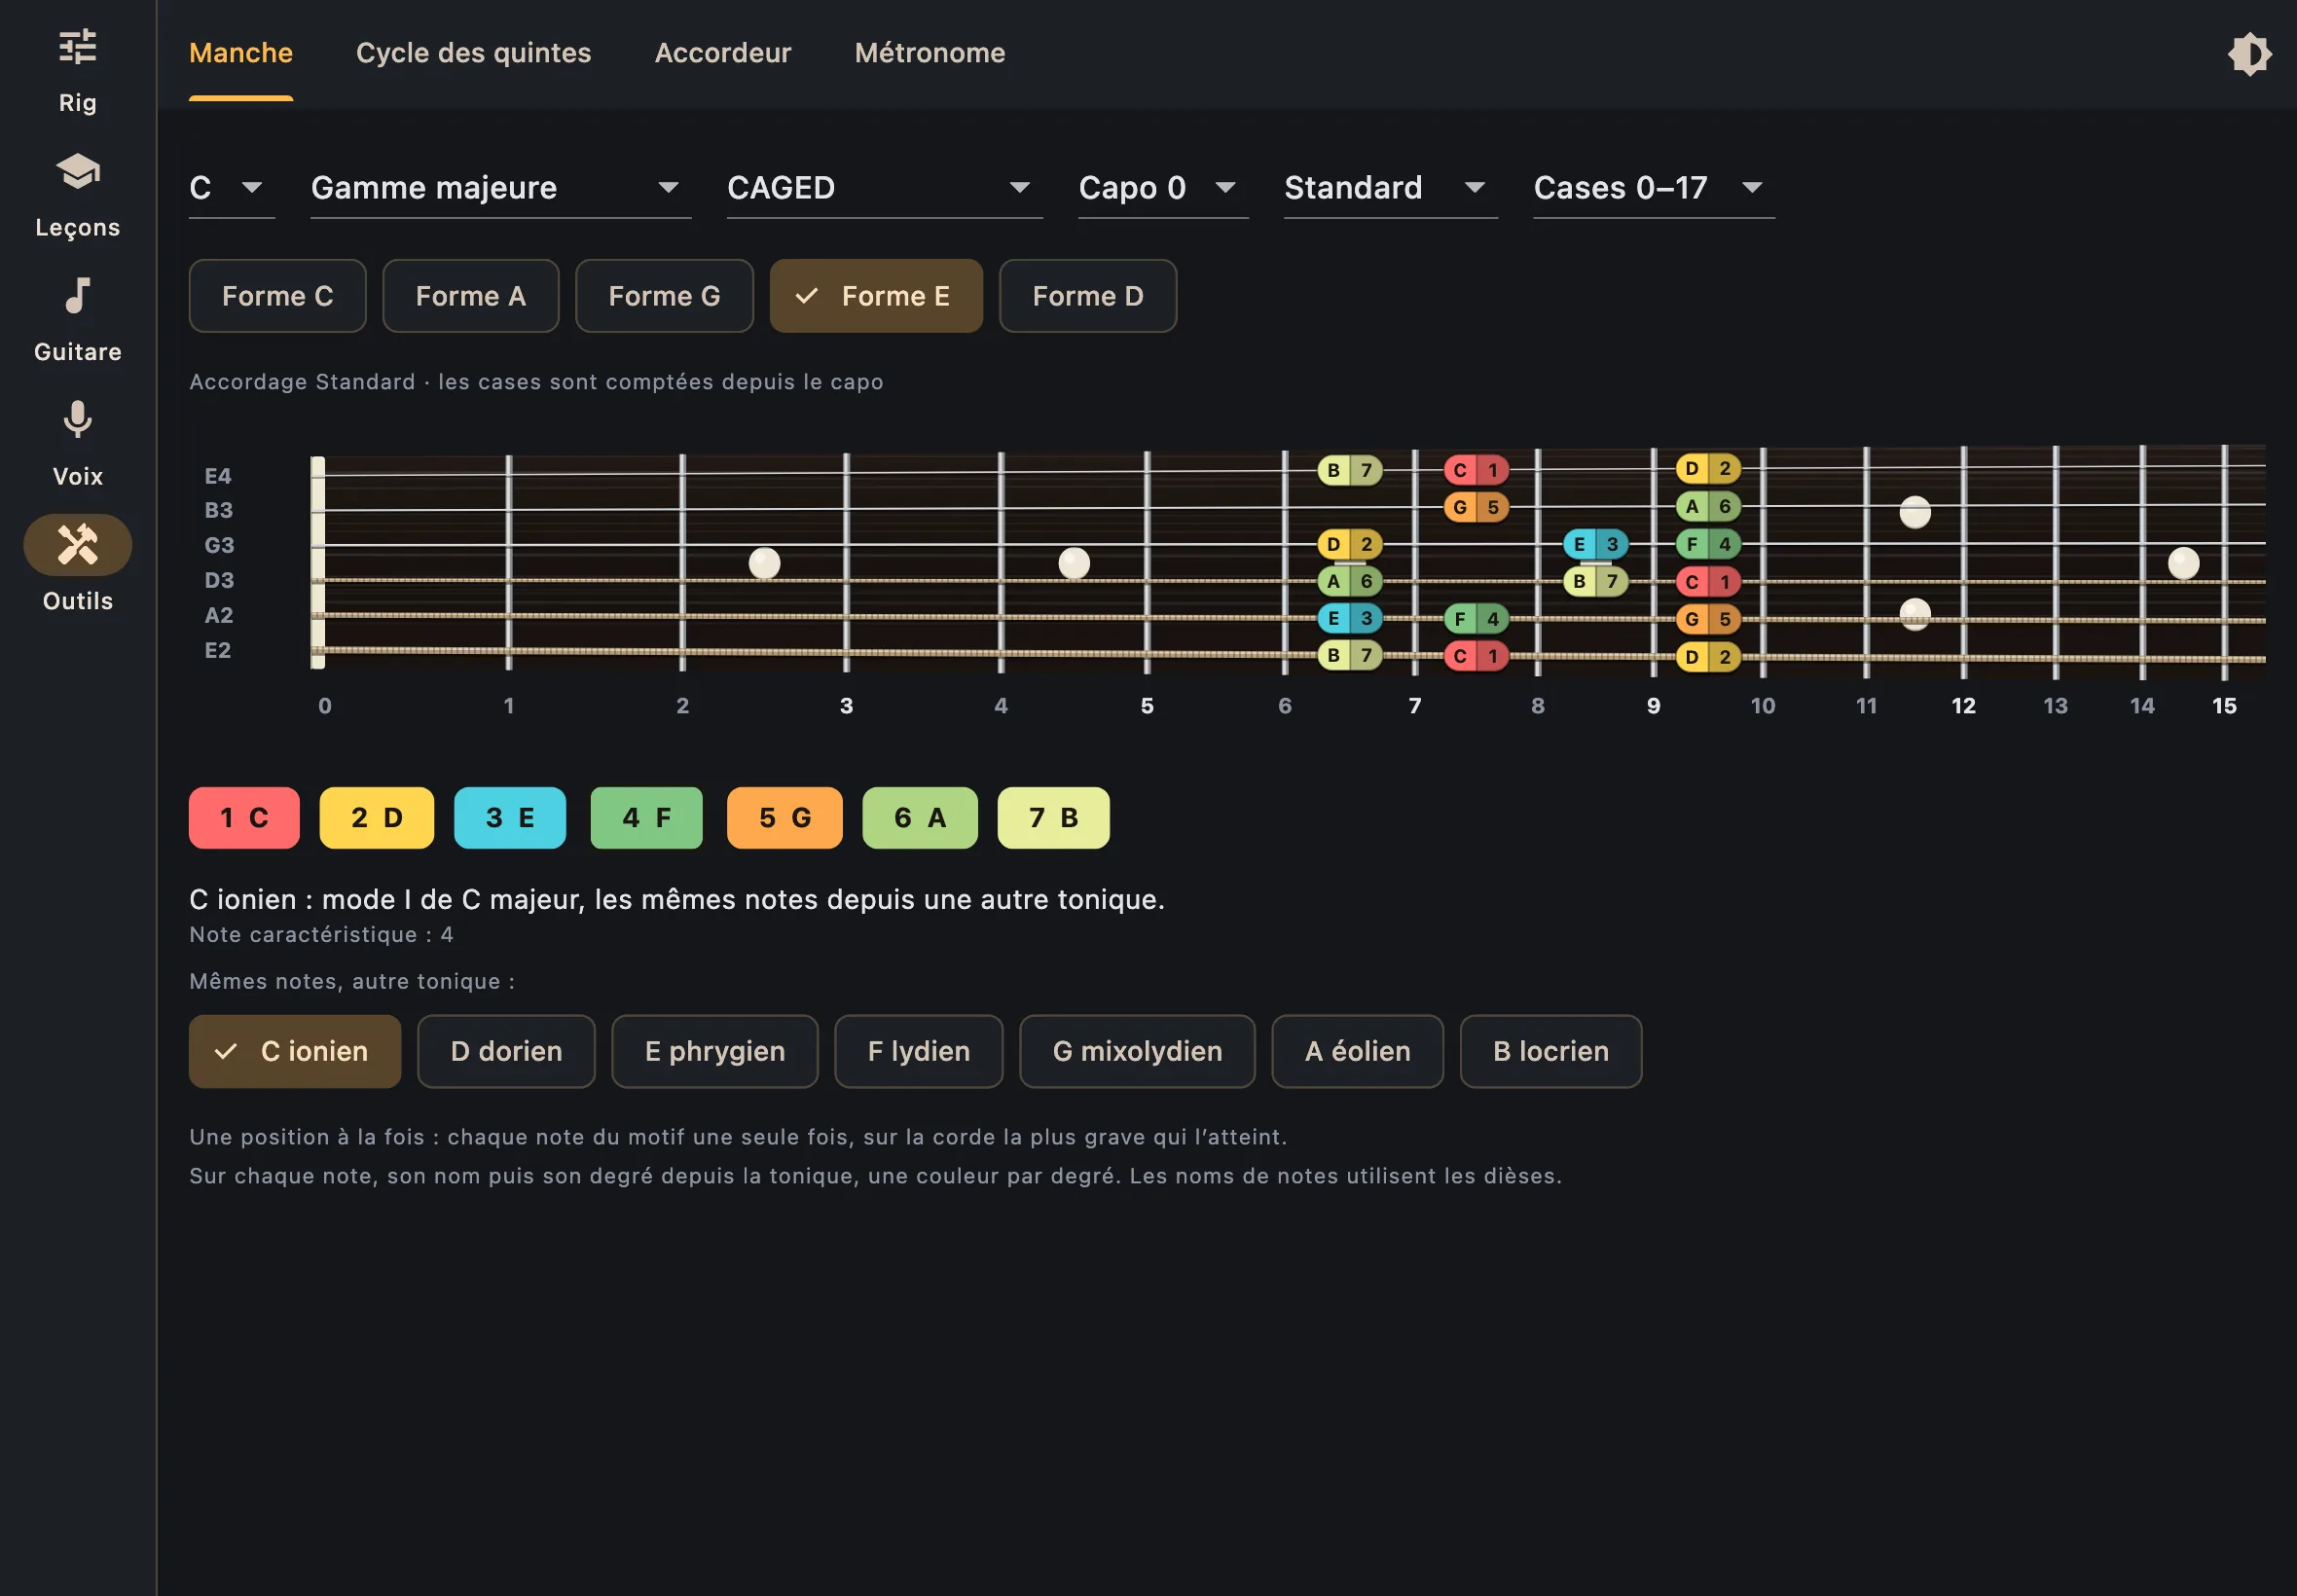
Task: Open the root note C dropdown
Action: tap(232, 188)
